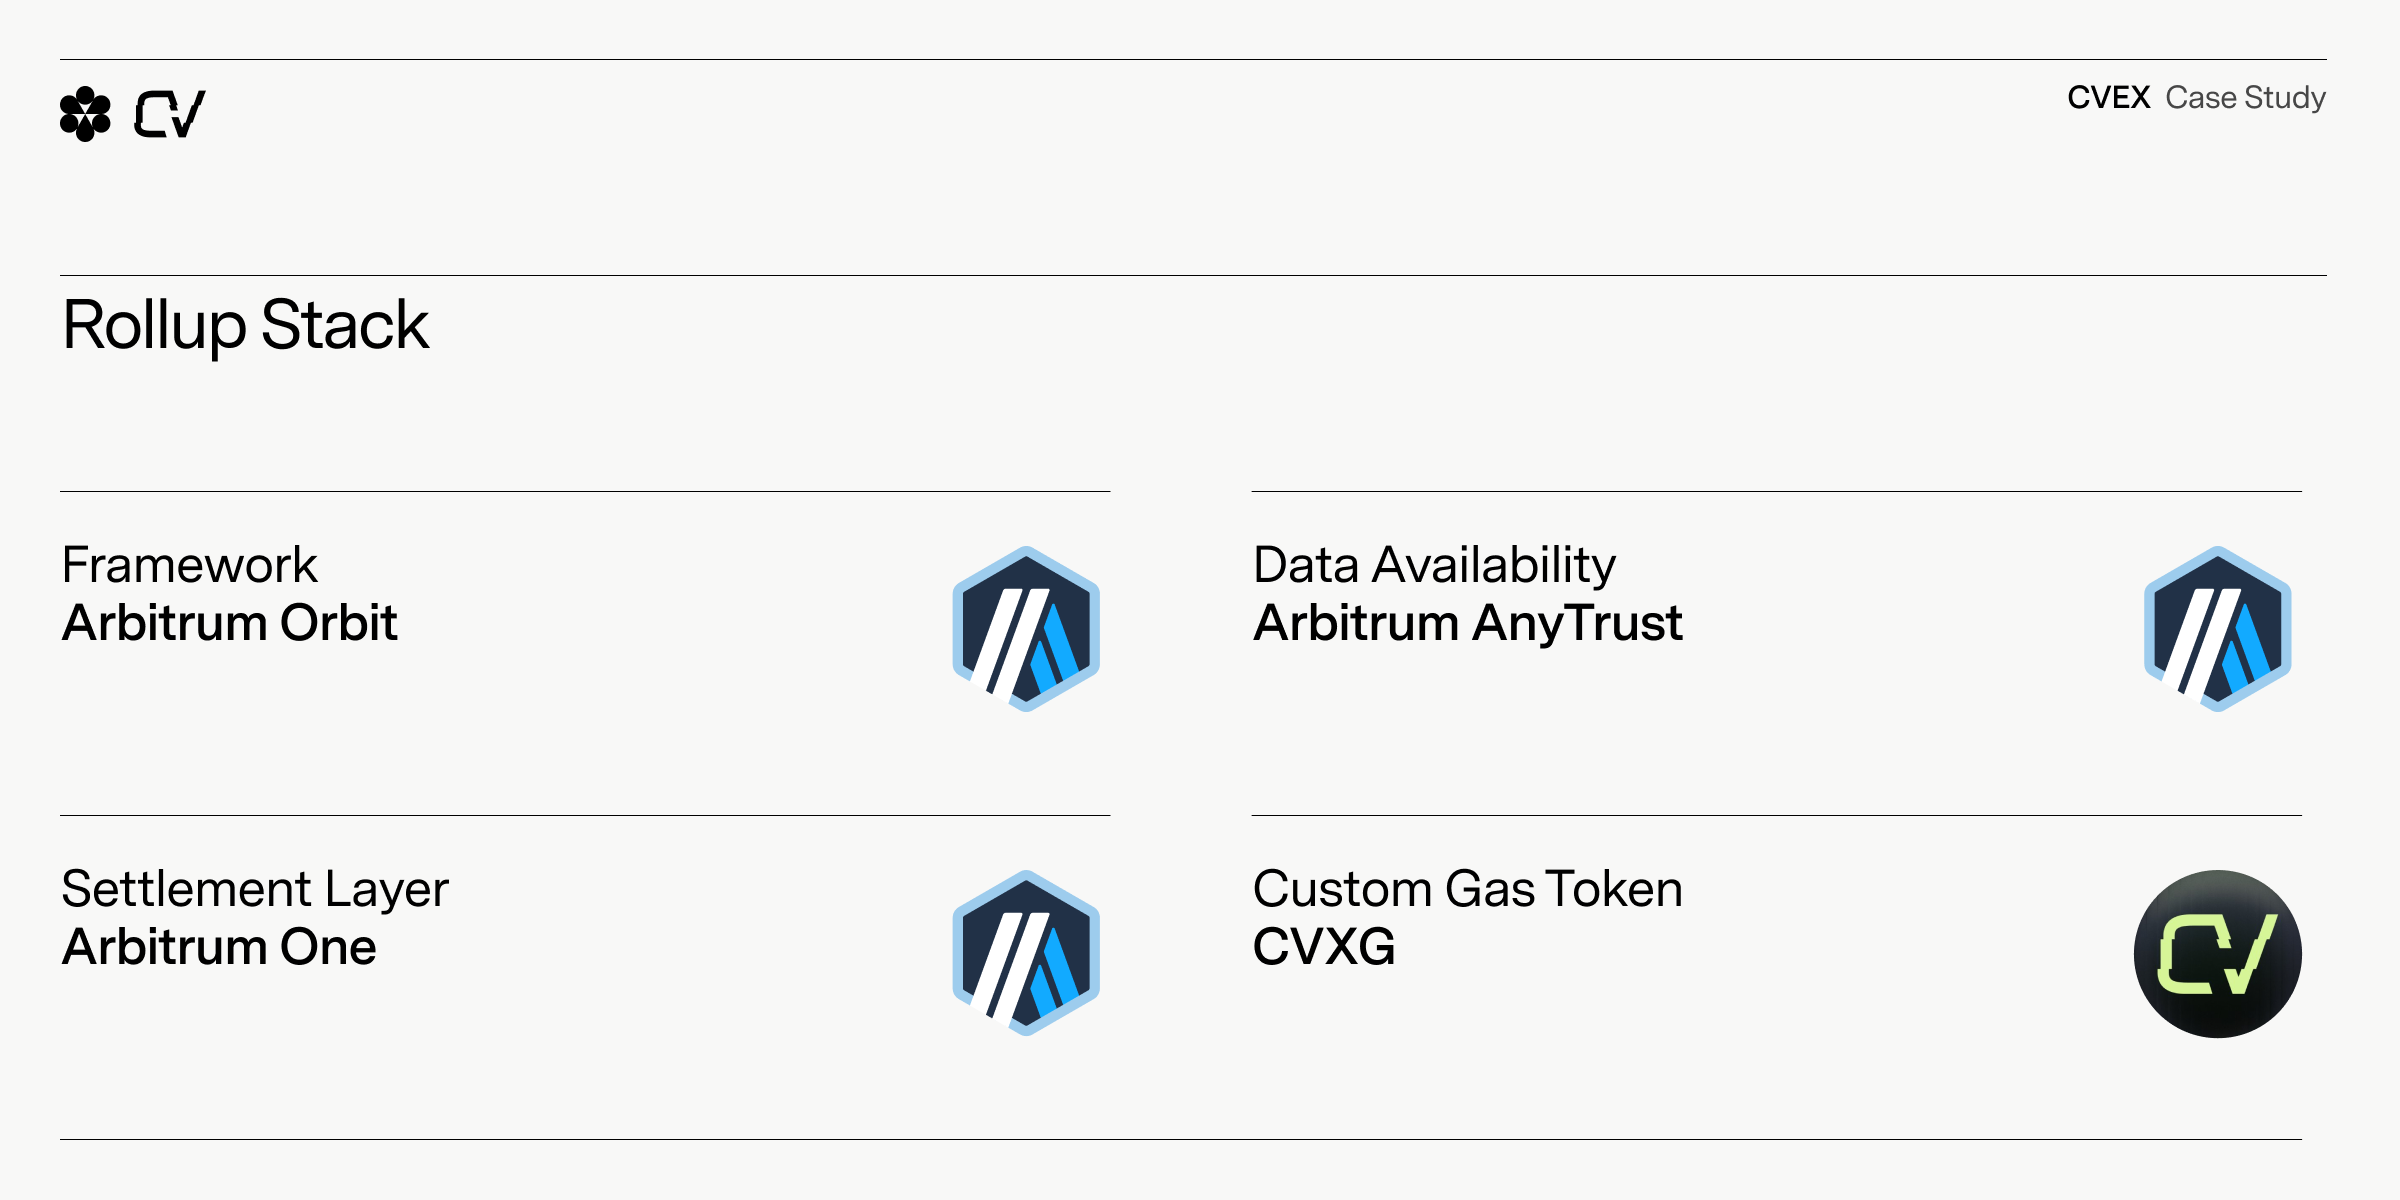The height and width of the screenshot is (1200, 2400).
Task: Select the Arbitrum AnyTrust text
Action: coord(1468,625)
